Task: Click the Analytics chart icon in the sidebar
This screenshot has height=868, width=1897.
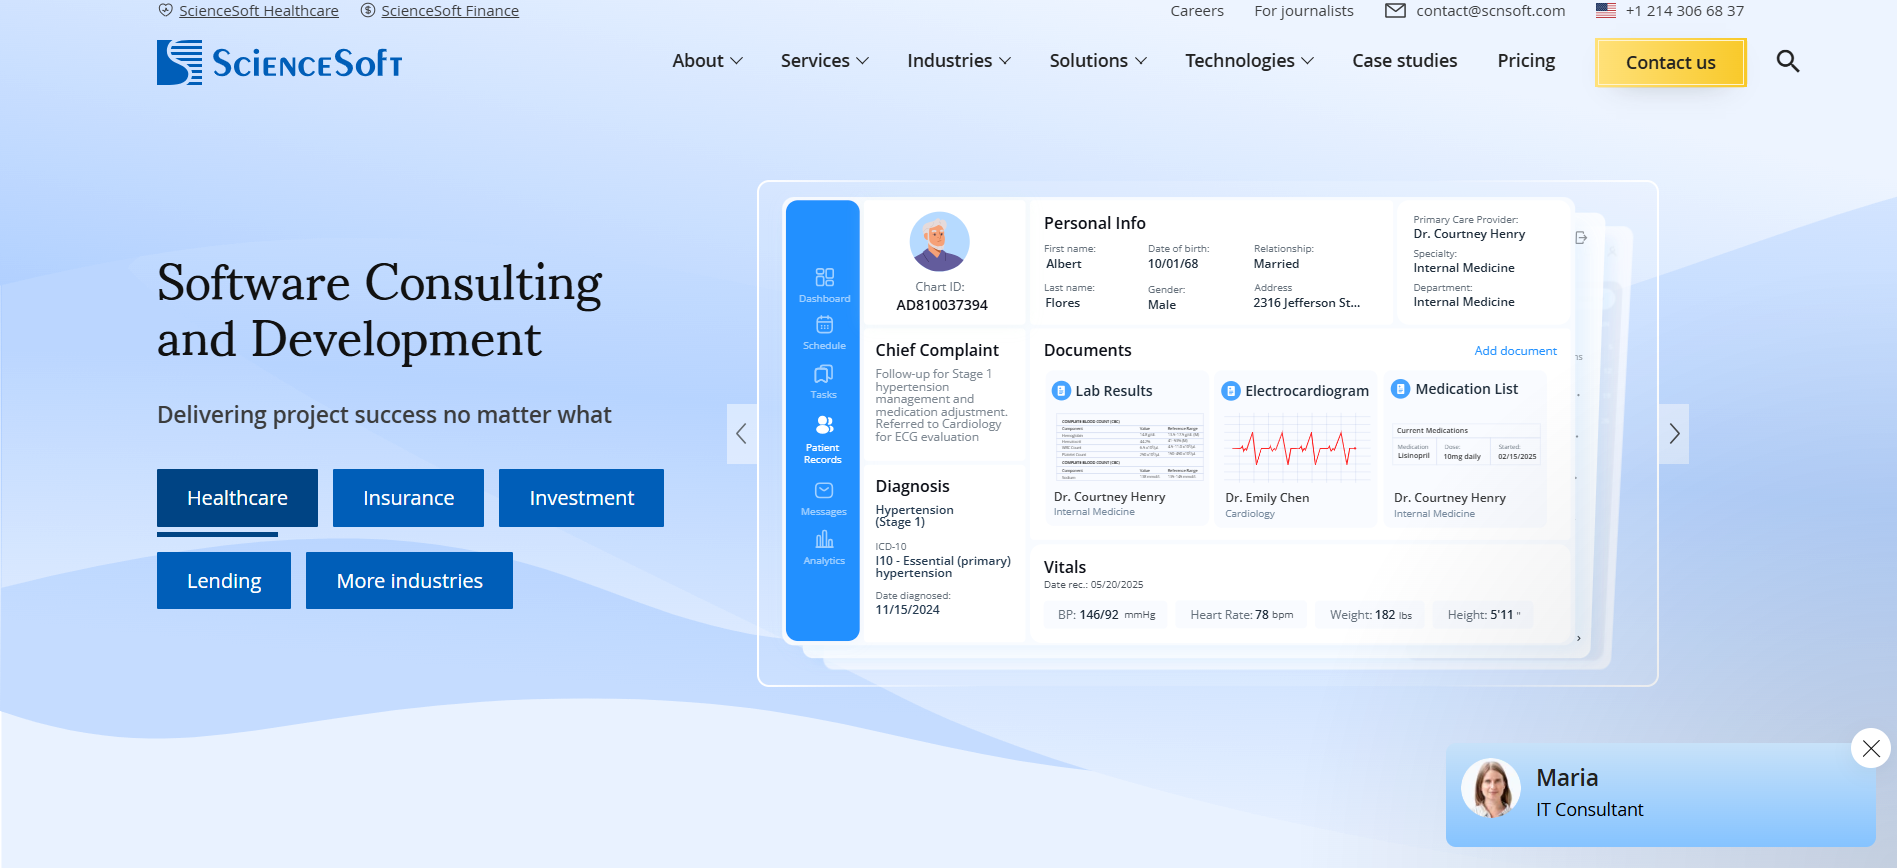Action: click(x=824, y=540)
